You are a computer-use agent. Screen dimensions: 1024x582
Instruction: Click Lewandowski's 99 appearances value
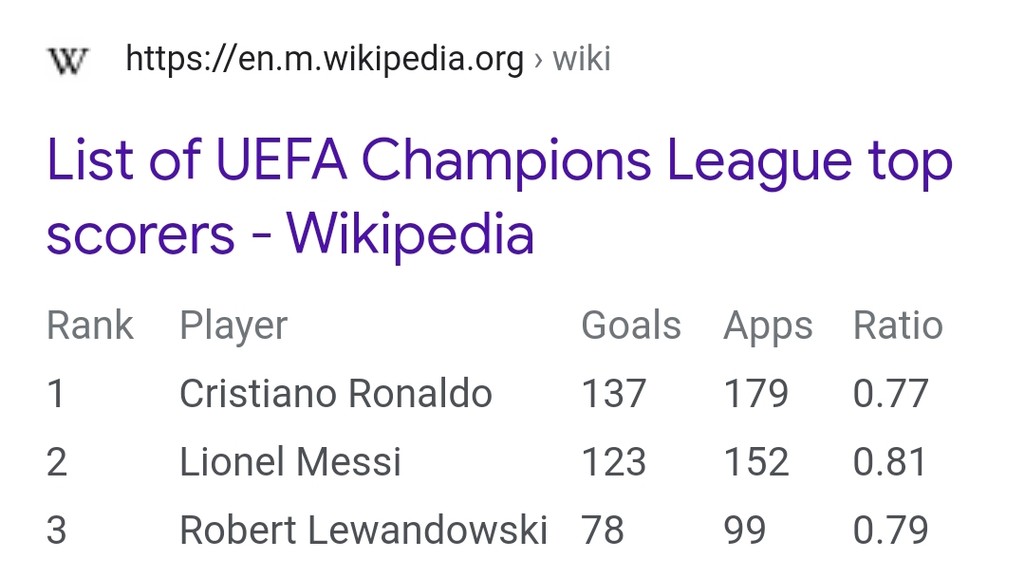coord(745,530)
